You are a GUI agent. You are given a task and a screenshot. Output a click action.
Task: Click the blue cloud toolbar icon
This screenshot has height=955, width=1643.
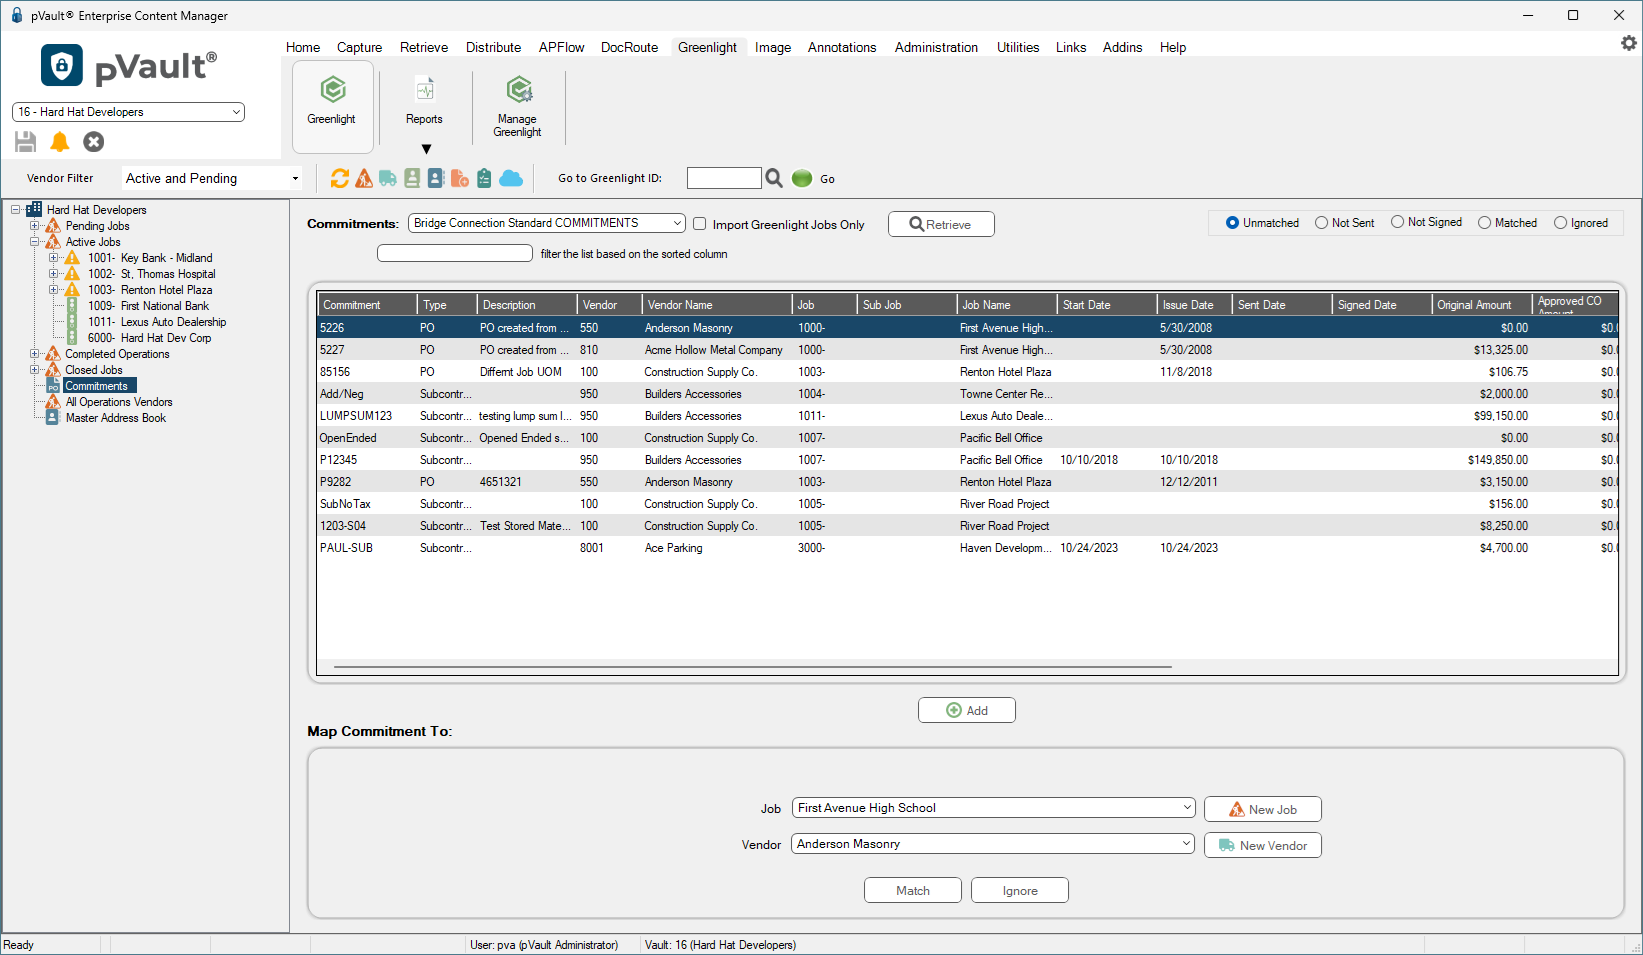pyautogui.click(x=511, y=178)
